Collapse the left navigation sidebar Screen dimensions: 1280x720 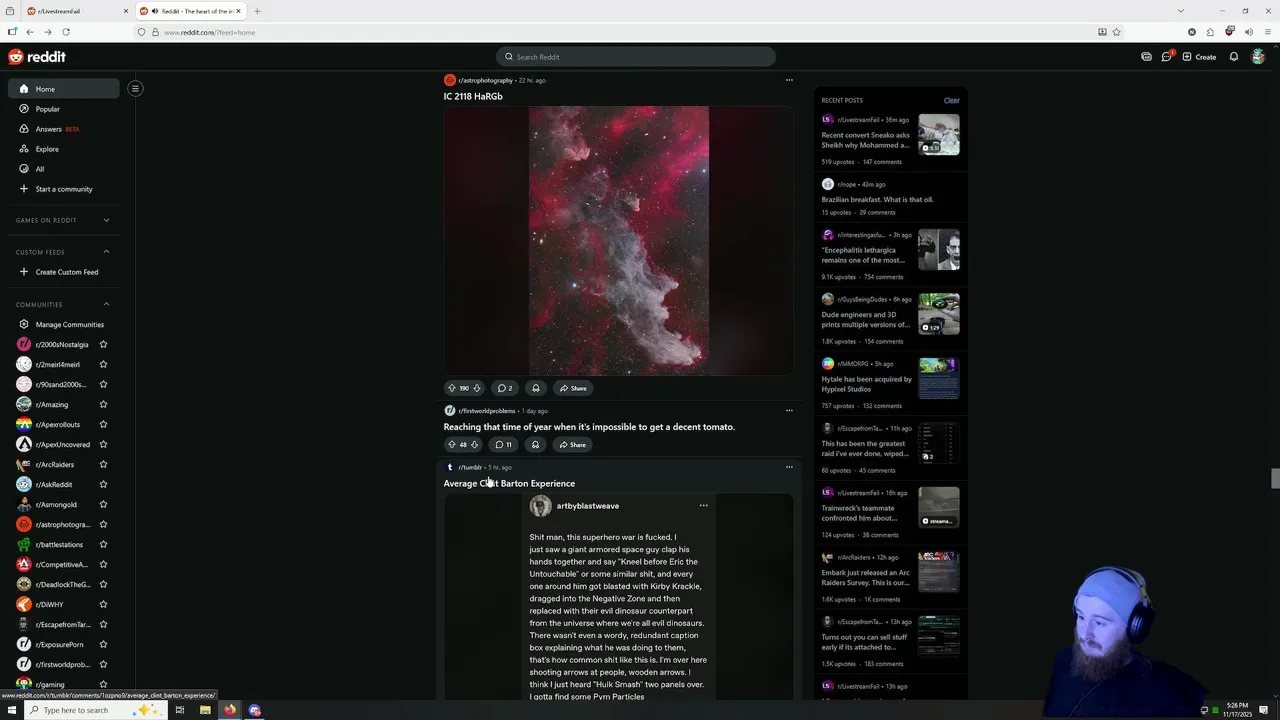pos(135,88)
